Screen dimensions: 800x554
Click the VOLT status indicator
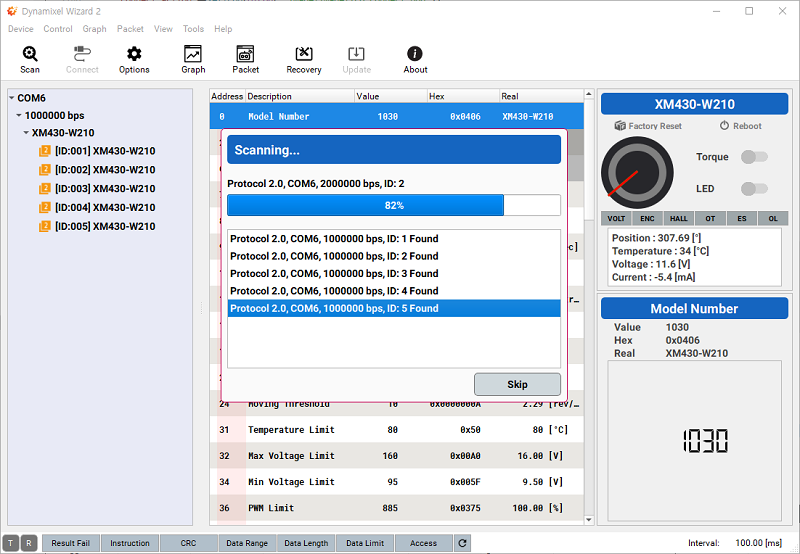click(x=616, y=218)
